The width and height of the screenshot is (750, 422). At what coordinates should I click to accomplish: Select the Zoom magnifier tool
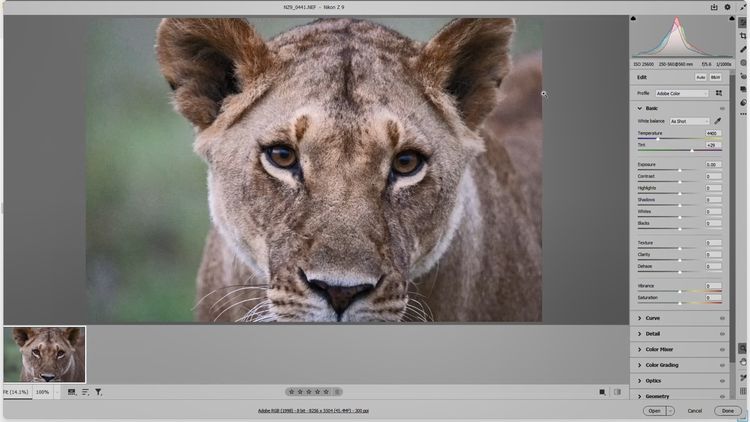(743, 348)
